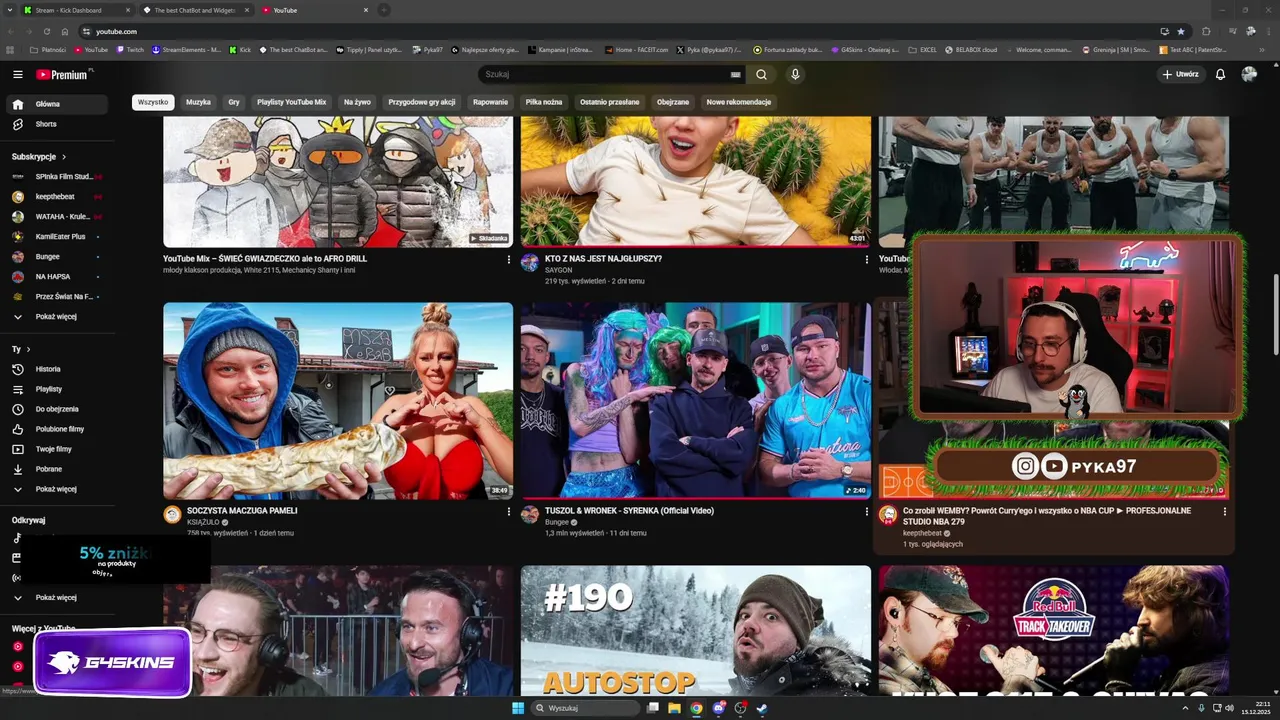Open Discord from the taskbar
Screen dimensions: 1280x720
718,708
